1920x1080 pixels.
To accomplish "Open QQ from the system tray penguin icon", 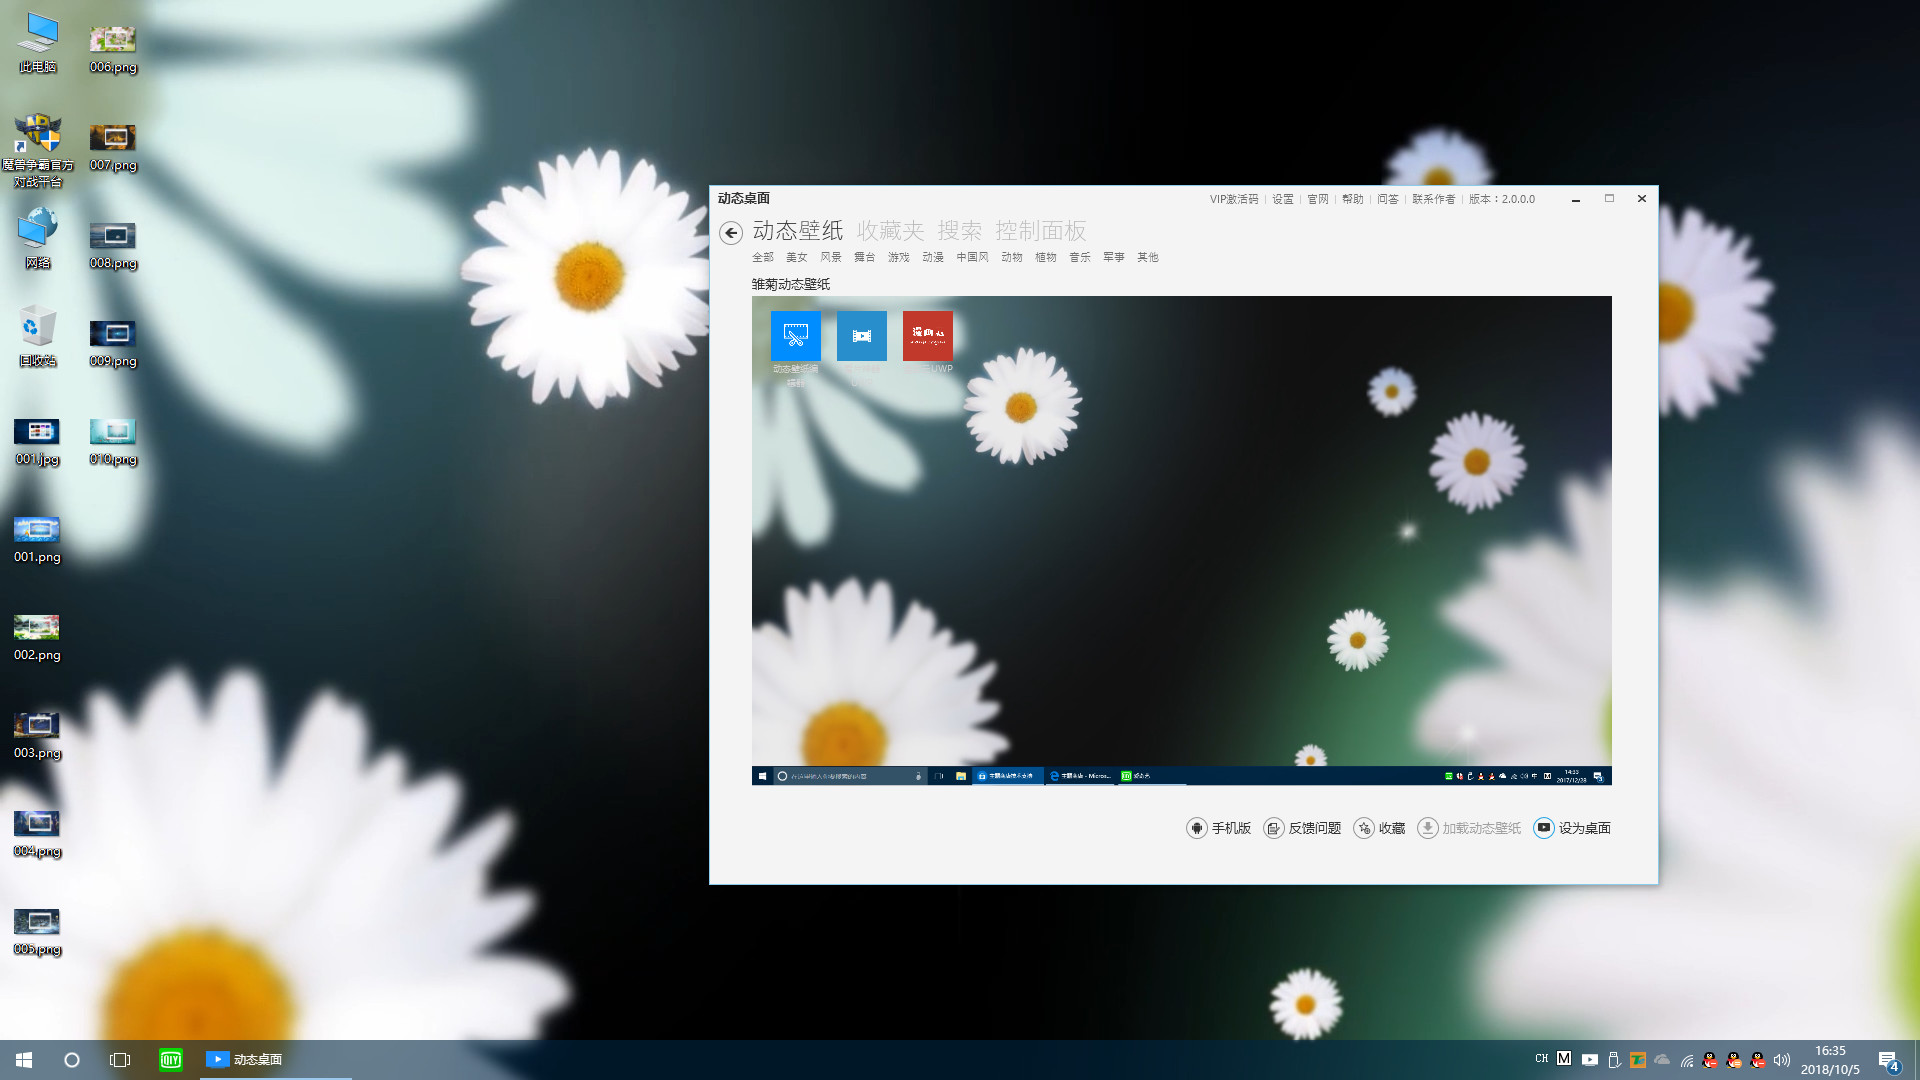I will pos(1711,1060).
